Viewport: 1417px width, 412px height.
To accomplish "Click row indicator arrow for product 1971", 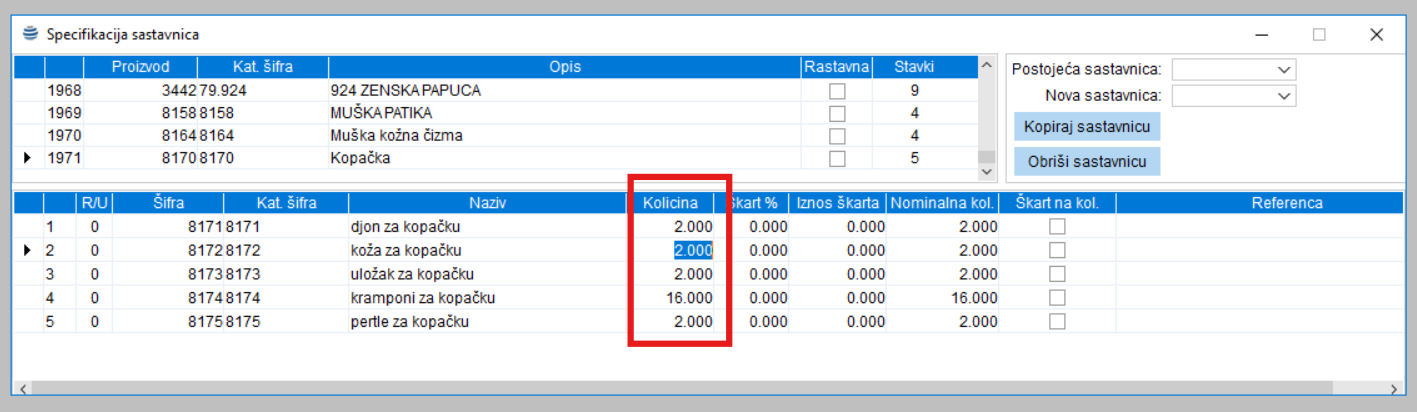I will pos(27,158).
